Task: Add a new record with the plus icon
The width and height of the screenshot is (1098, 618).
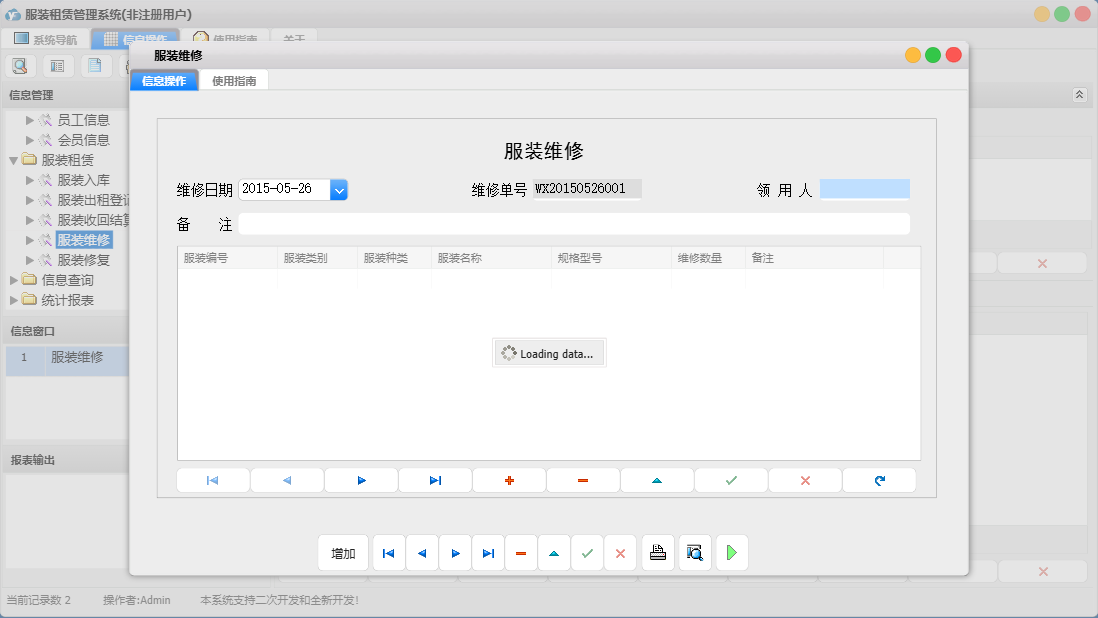Action: 509,480
